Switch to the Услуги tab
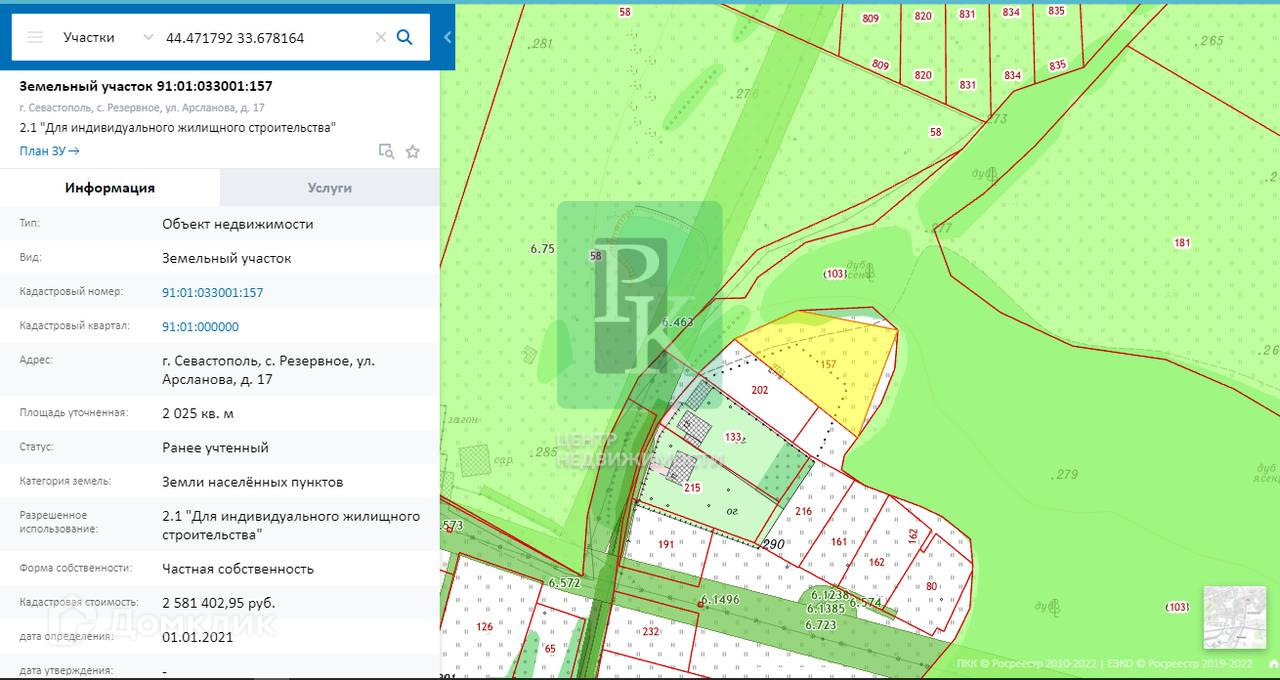Image resolution: width=1280 pixels, height=680 pixels. tap(329, 188)
